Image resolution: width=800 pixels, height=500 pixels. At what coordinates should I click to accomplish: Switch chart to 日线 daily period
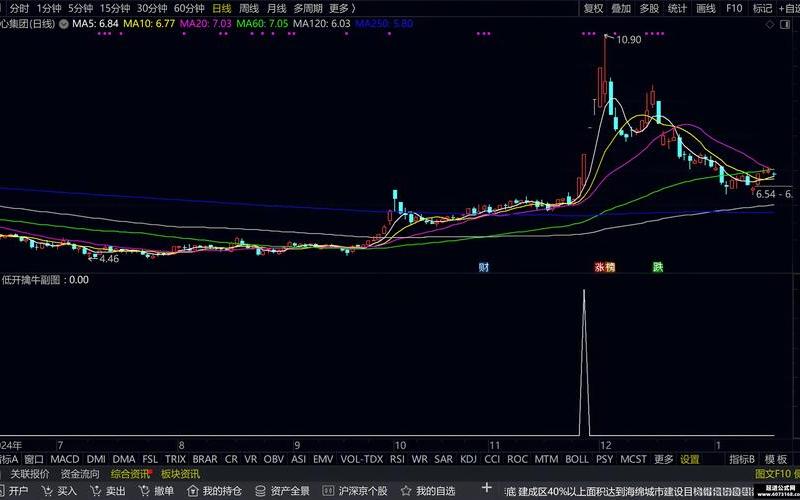tap(221, 8)
